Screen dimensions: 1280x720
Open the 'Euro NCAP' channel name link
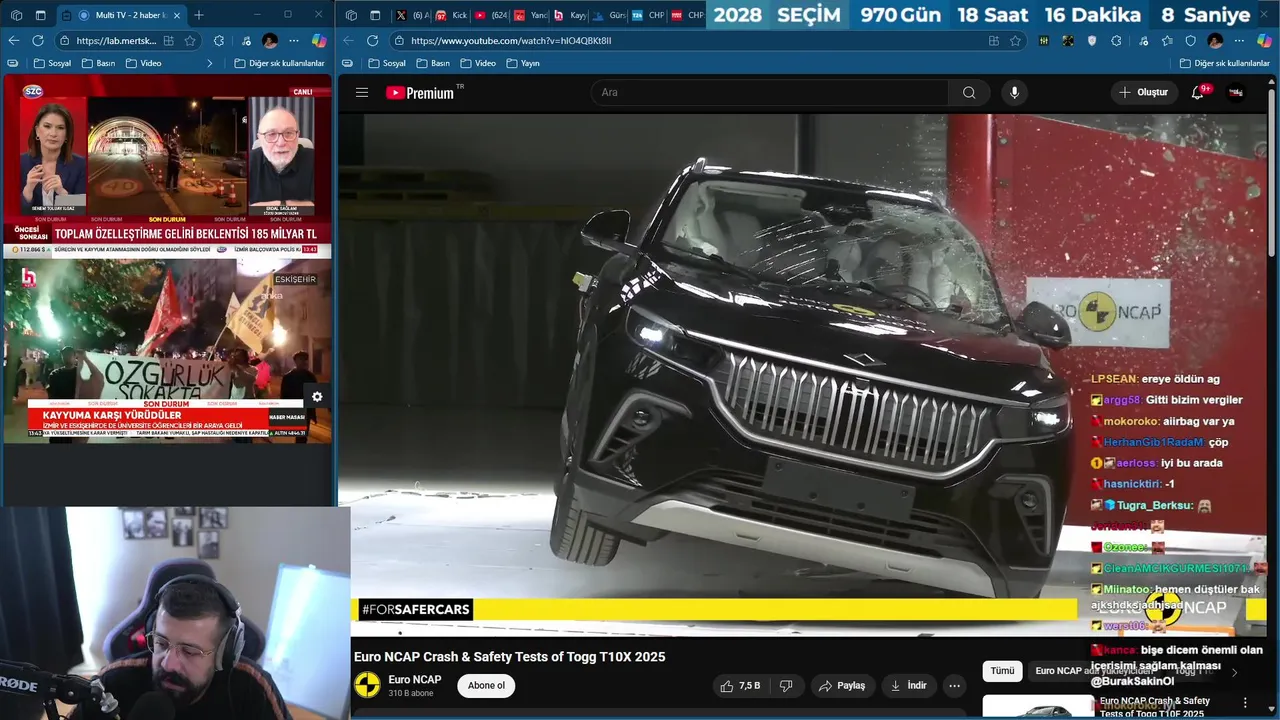415,680
